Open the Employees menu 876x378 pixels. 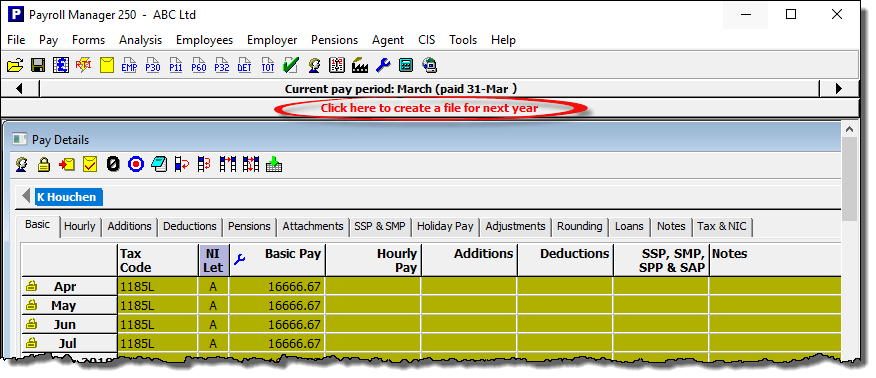(x=204, y=40)
